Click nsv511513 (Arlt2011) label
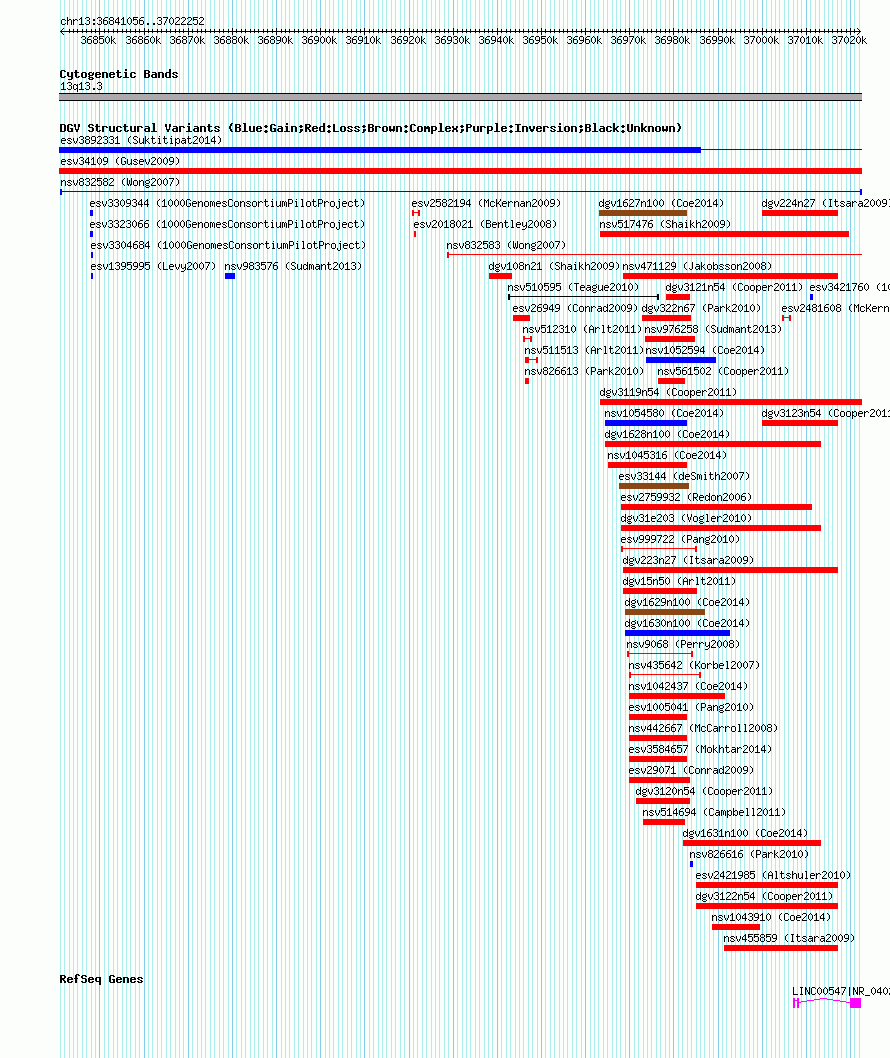The image size is (890, 1058). click(x=584, y=350)
